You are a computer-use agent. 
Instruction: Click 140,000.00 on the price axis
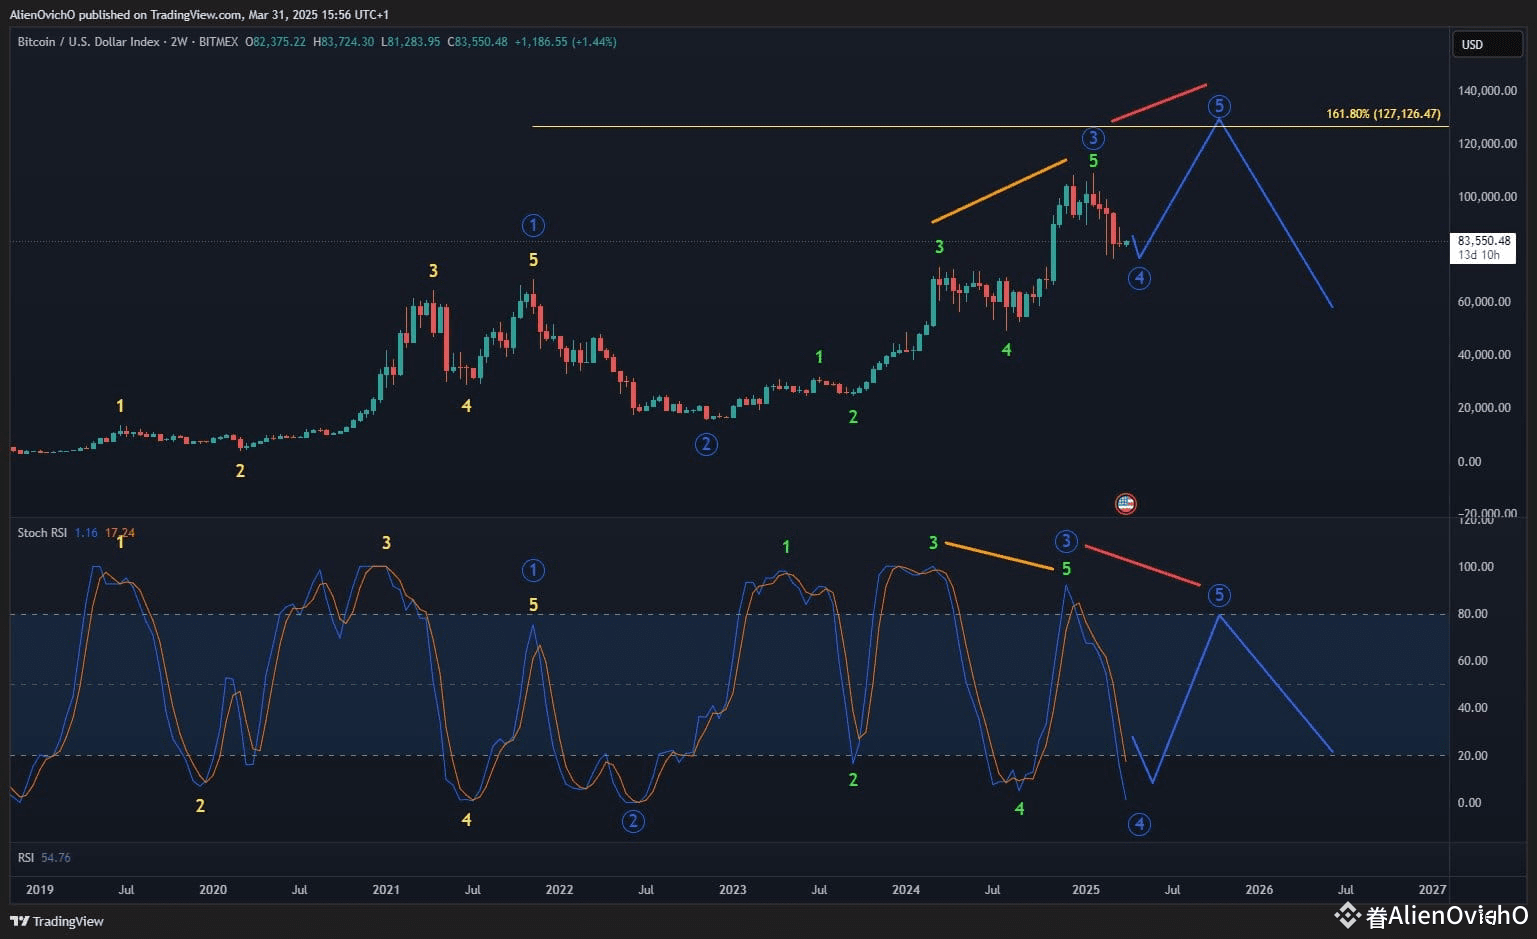[x=1488, y=91]
